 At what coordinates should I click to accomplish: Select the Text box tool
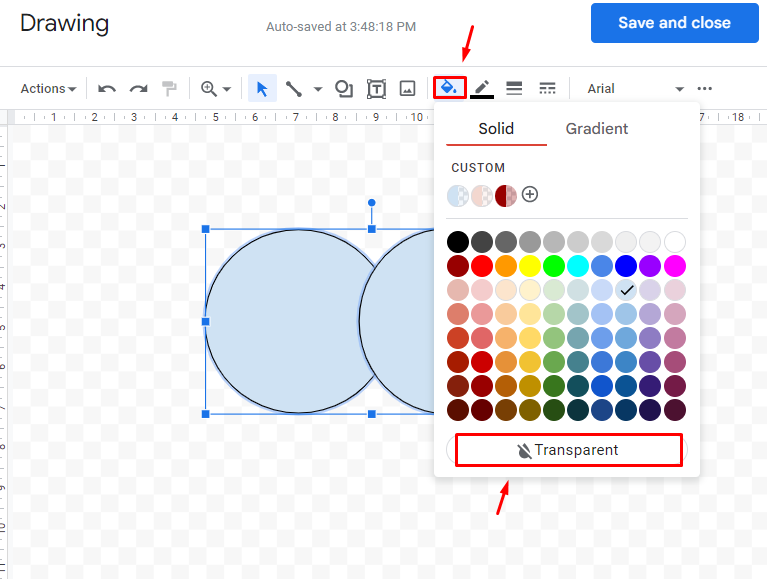click(376, 89)
